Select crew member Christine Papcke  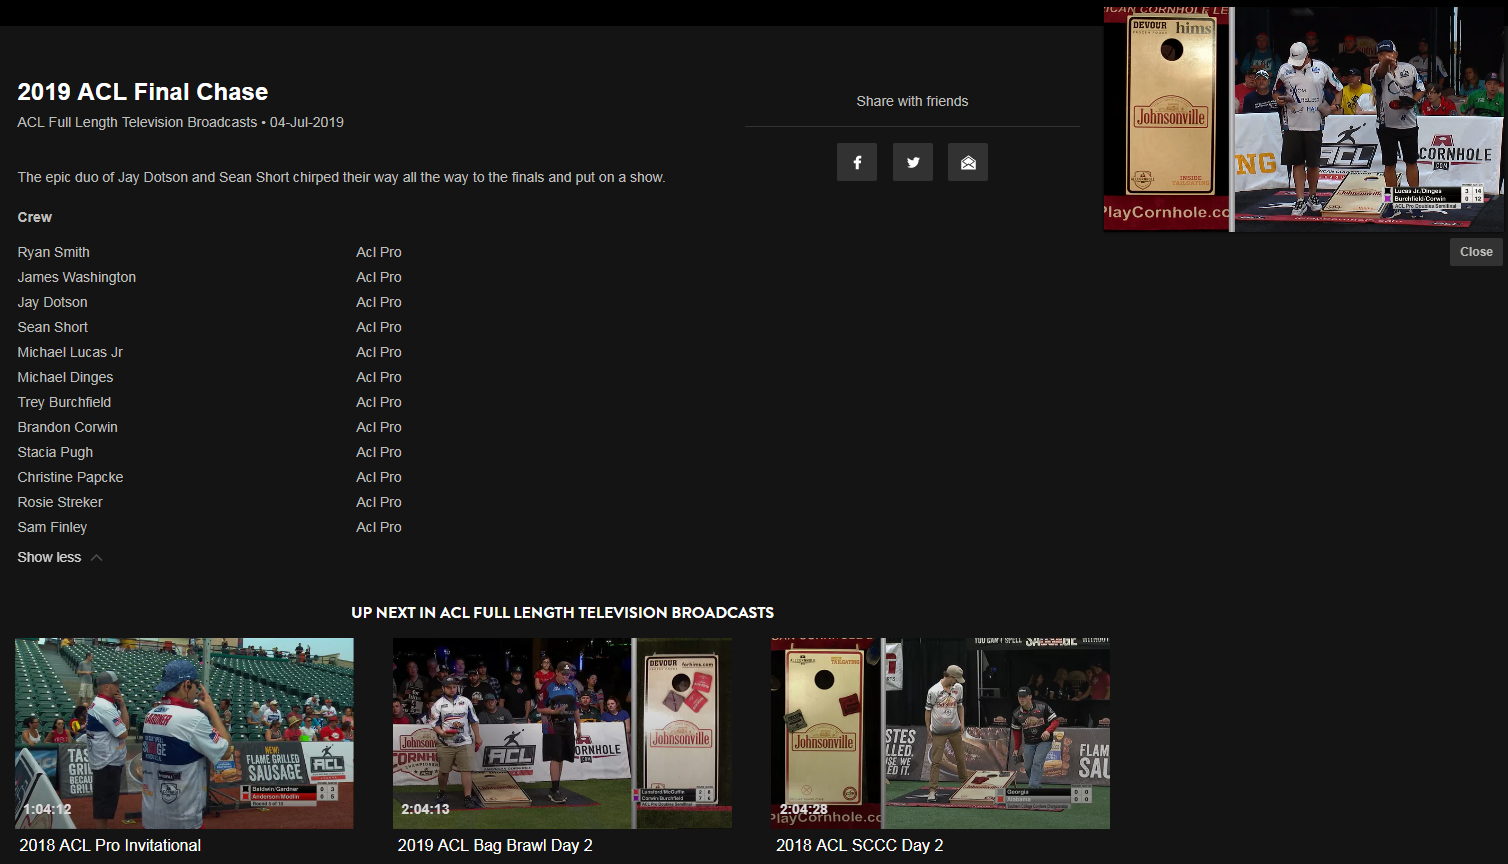click(x=70, y=477)
